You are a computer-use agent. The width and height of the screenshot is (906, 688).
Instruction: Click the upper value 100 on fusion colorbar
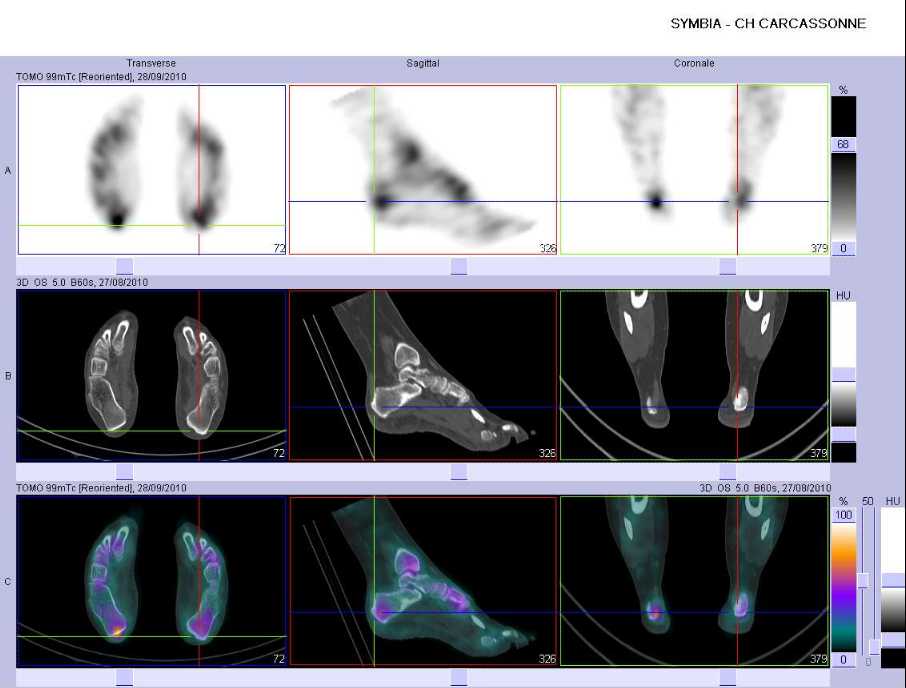pyautogui.click(x=844, y=515)
